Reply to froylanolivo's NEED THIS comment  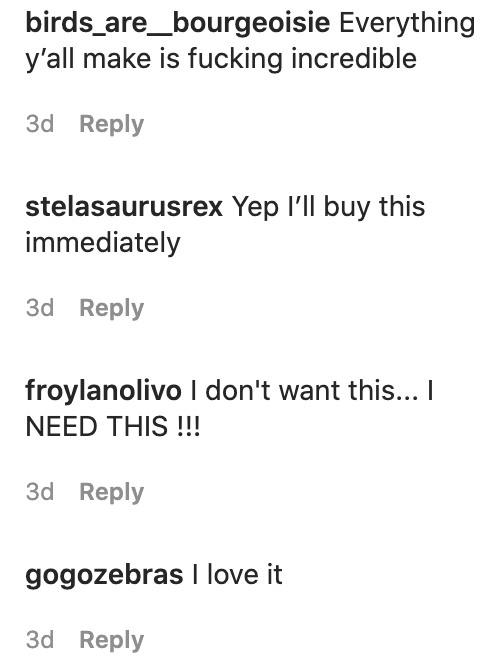tap(111, 492)
